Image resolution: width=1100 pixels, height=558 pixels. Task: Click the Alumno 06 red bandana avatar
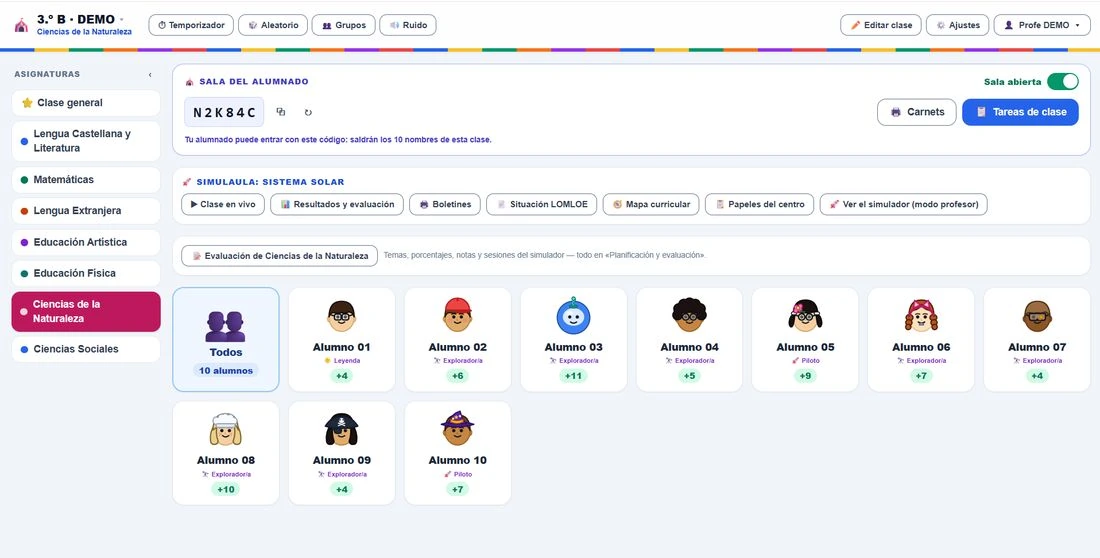tap(921, 315)
